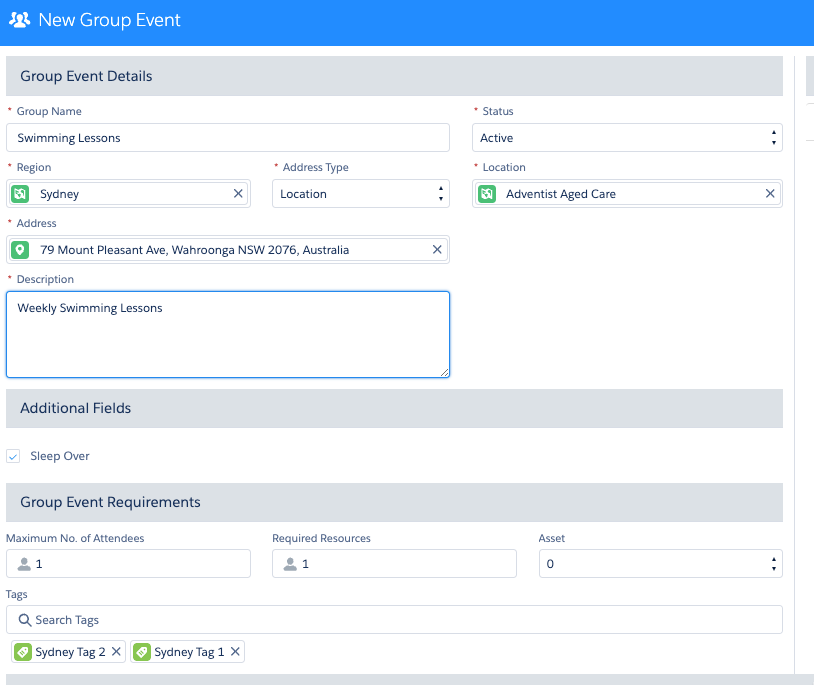Click the green Sydney region map icon

20,194
